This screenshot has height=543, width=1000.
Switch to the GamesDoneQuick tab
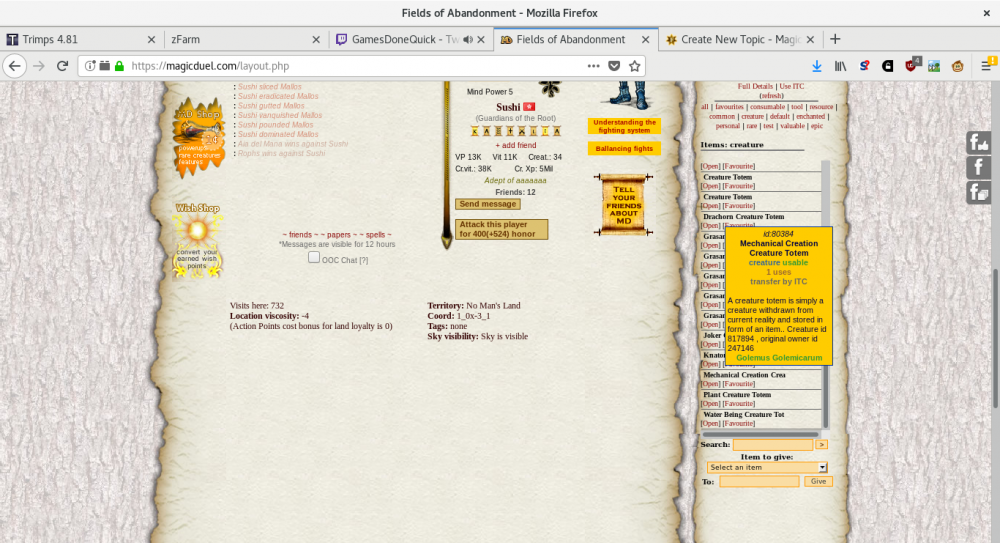click(410, 39)
